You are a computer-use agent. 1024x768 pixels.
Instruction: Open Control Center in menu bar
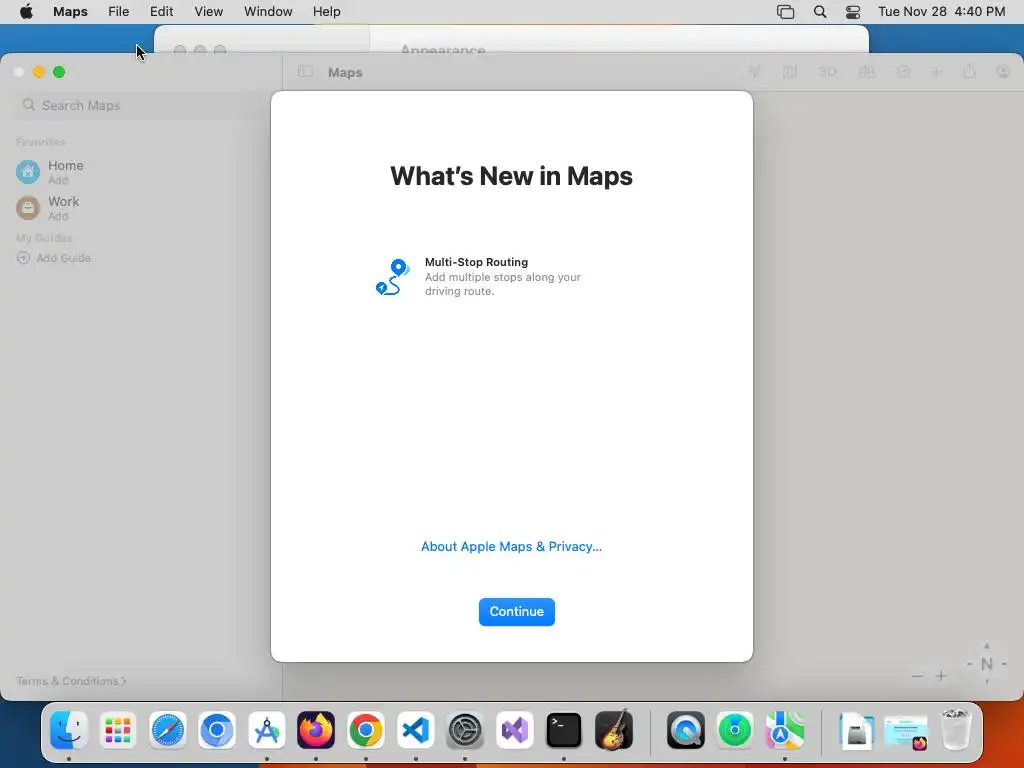(x=853, y=12)
